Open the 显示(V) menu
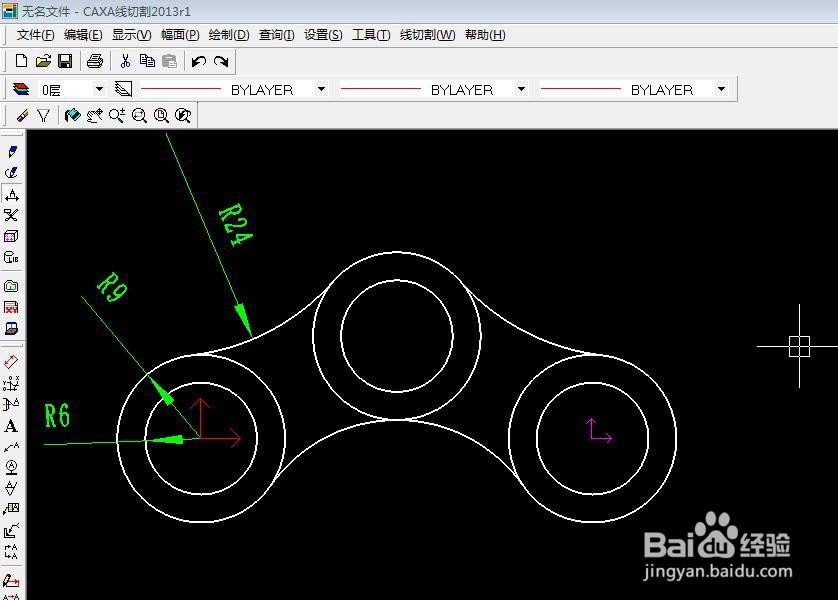 point(131,35)
